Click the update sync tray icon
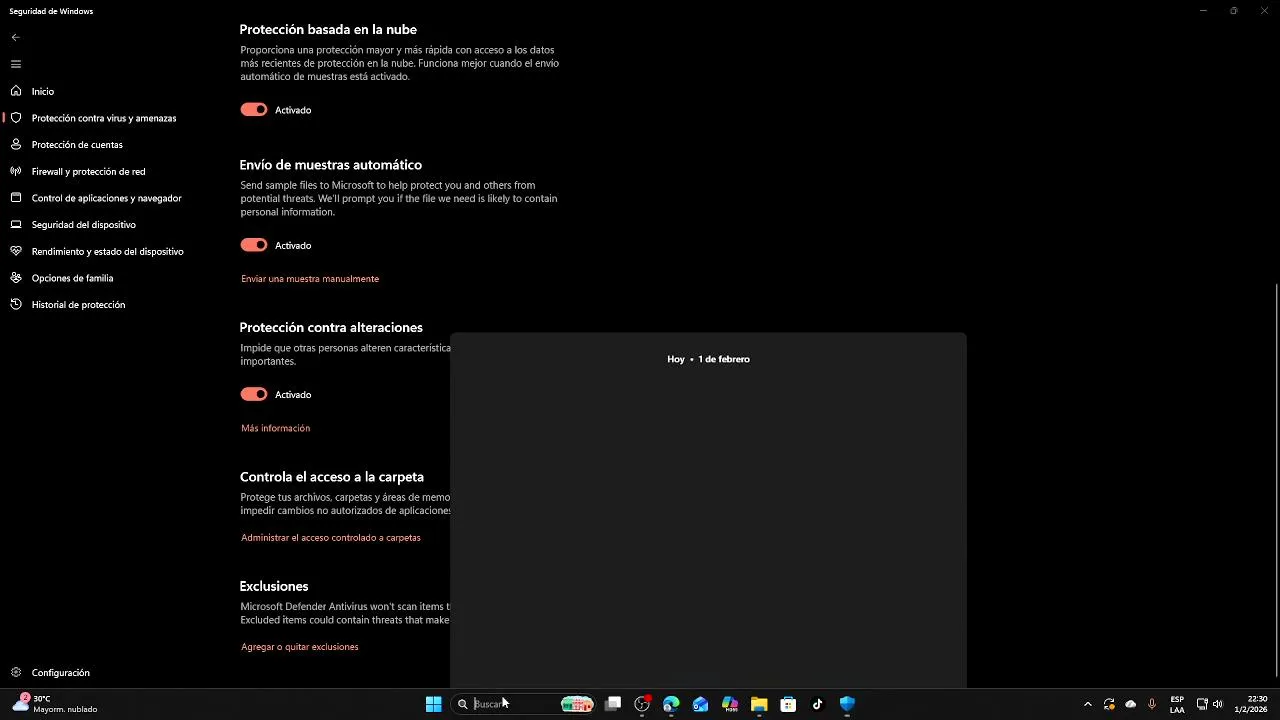The width and height of the screenshot is (1280, 720). tap(1109, 704)
